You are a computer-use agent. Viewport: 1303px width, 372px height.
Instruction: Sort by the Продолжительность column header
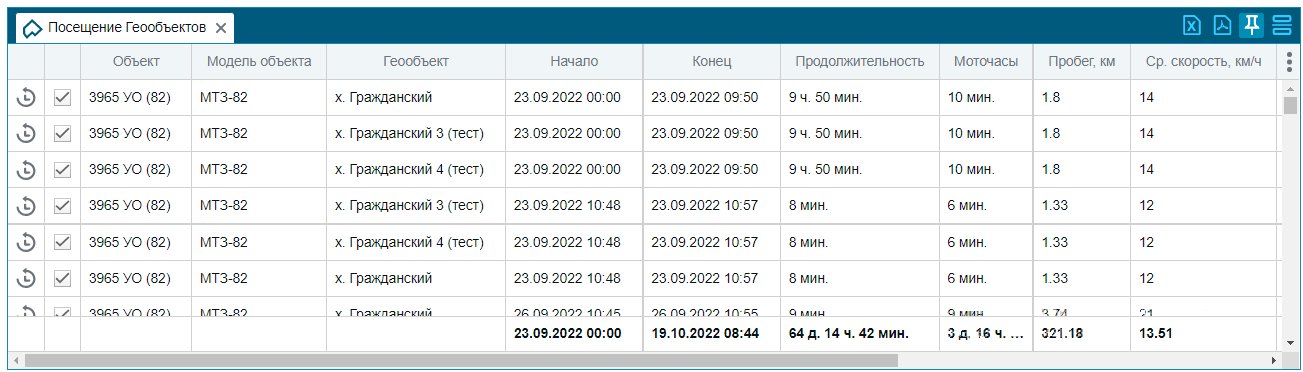[859, 61]
